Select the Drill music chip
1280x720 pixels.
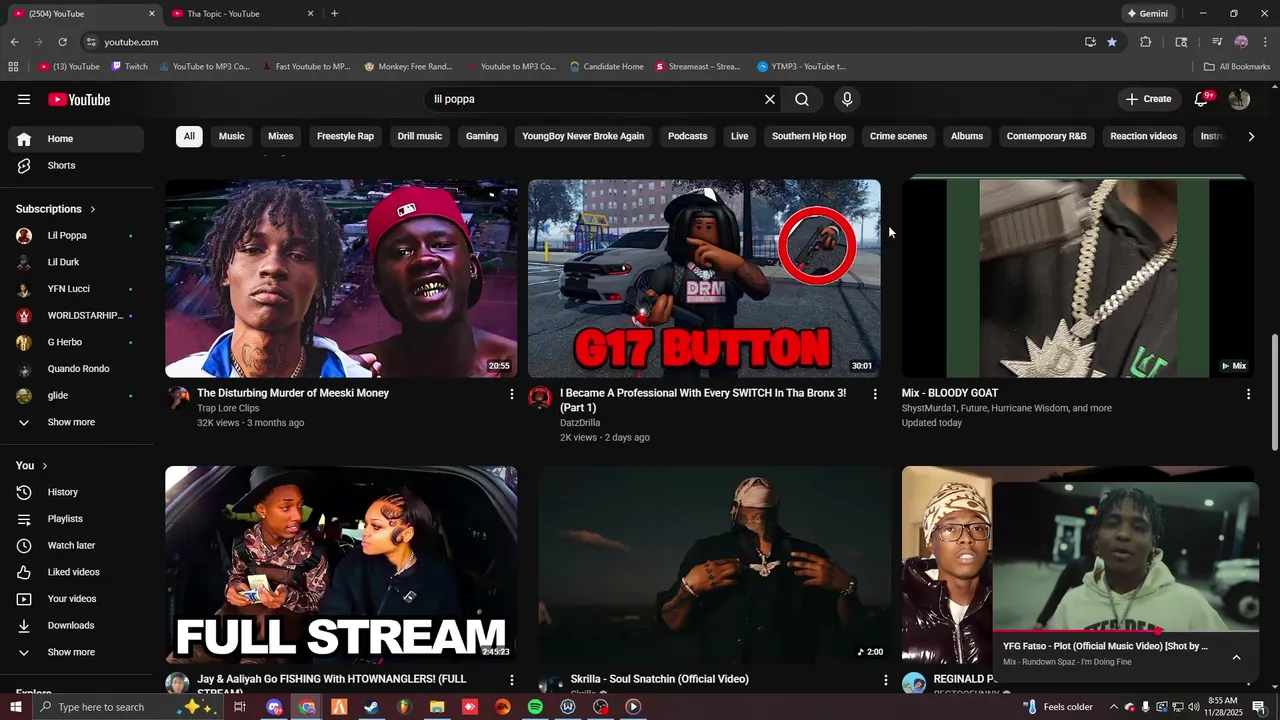click(420, 136)
